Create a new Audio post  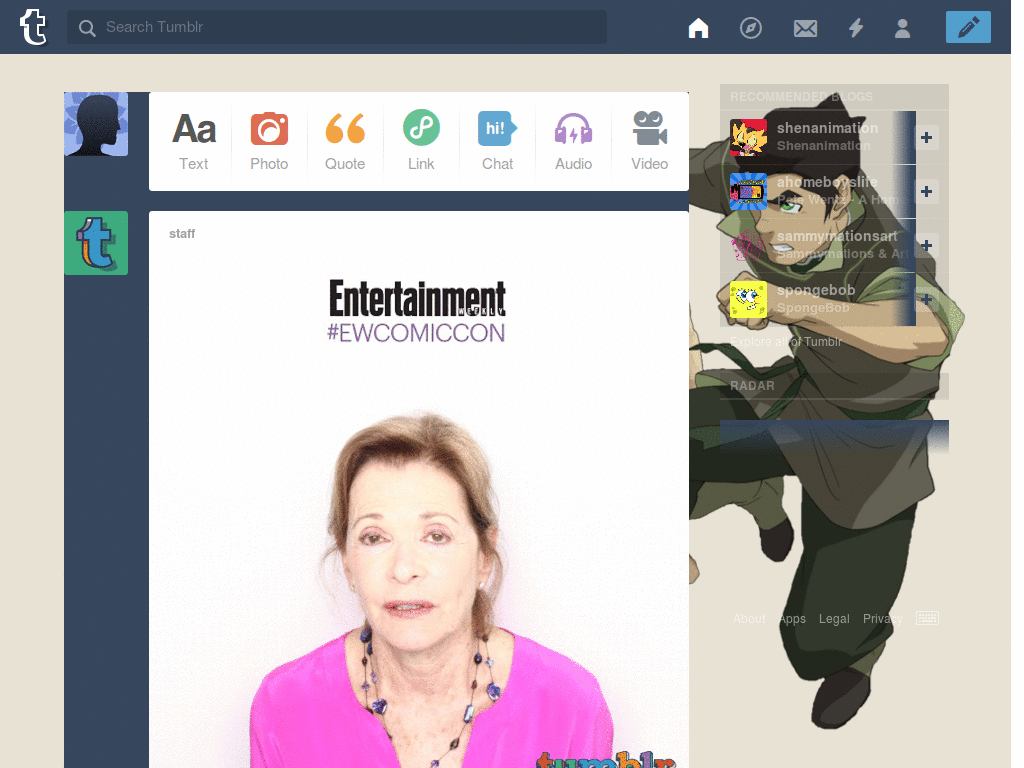(x=573, y=141)
